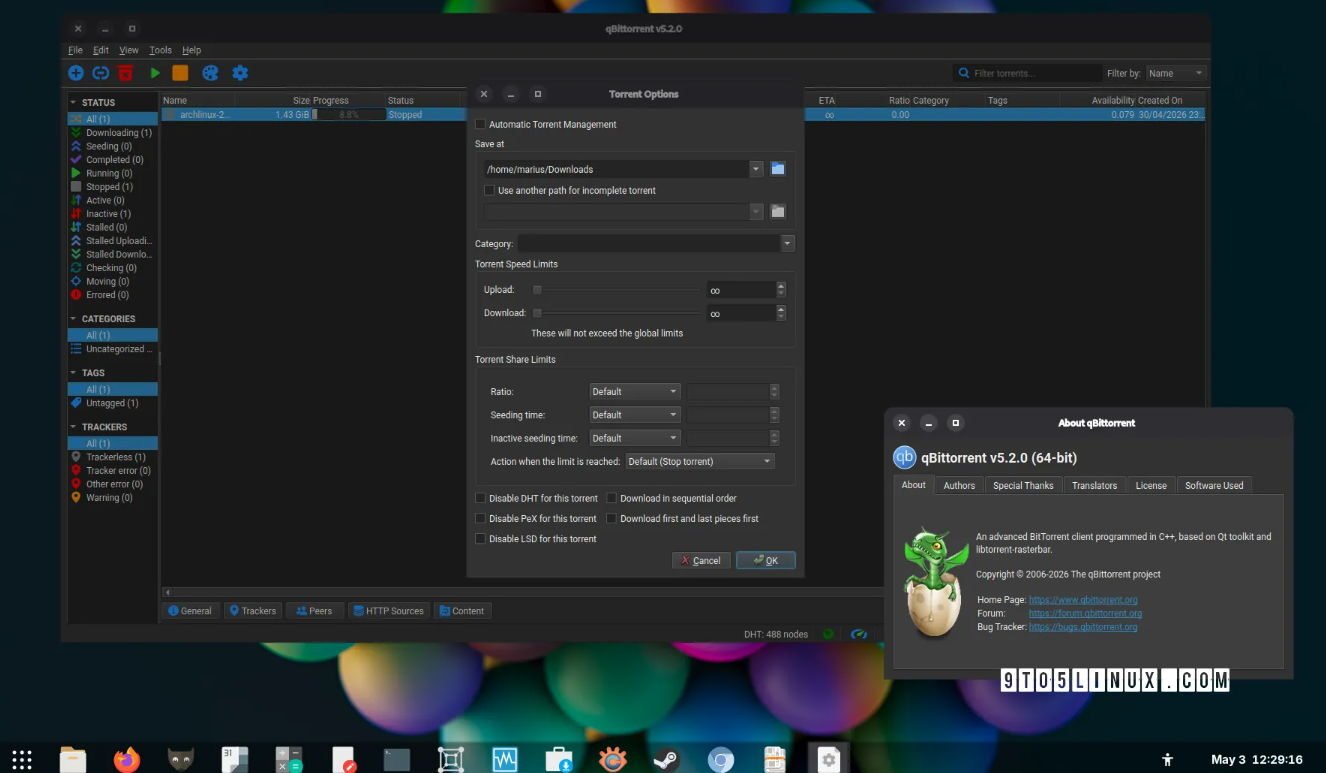Click OK in Torrent Options
This screenshot has width=1326, height=773.
(x=766, y=560)
